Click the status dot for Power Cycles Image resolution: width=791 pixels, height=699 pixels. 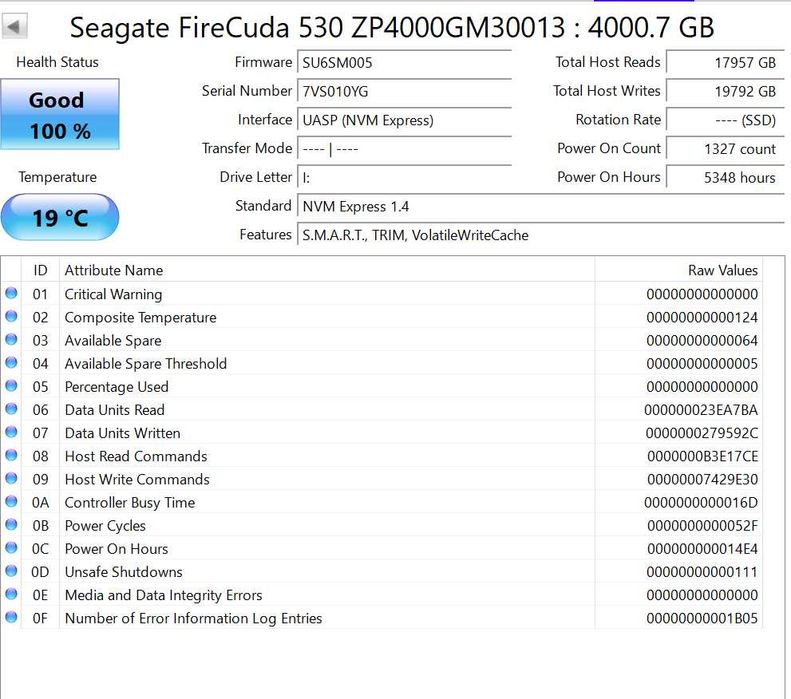pos(11,525)
